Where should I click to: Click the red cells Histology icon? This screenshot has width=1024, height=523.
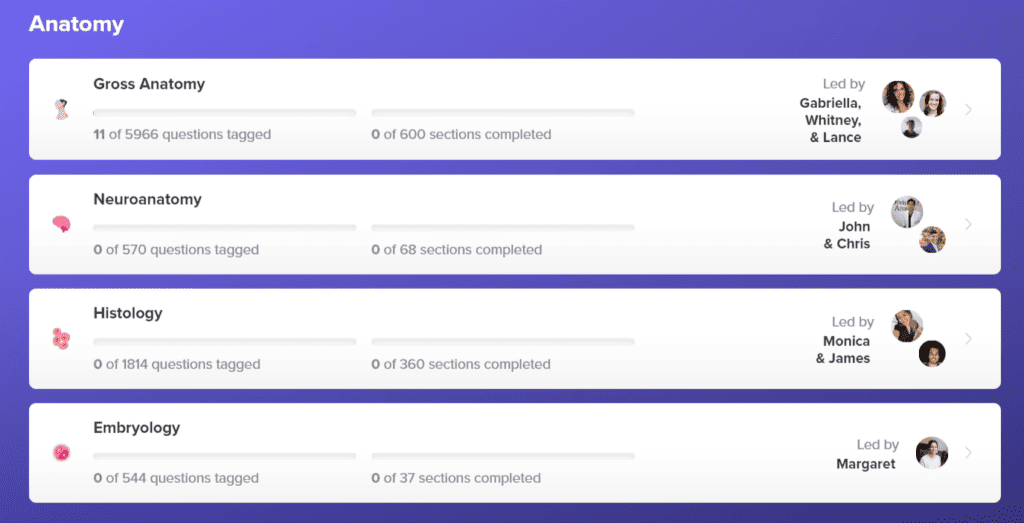pos(61,339)
